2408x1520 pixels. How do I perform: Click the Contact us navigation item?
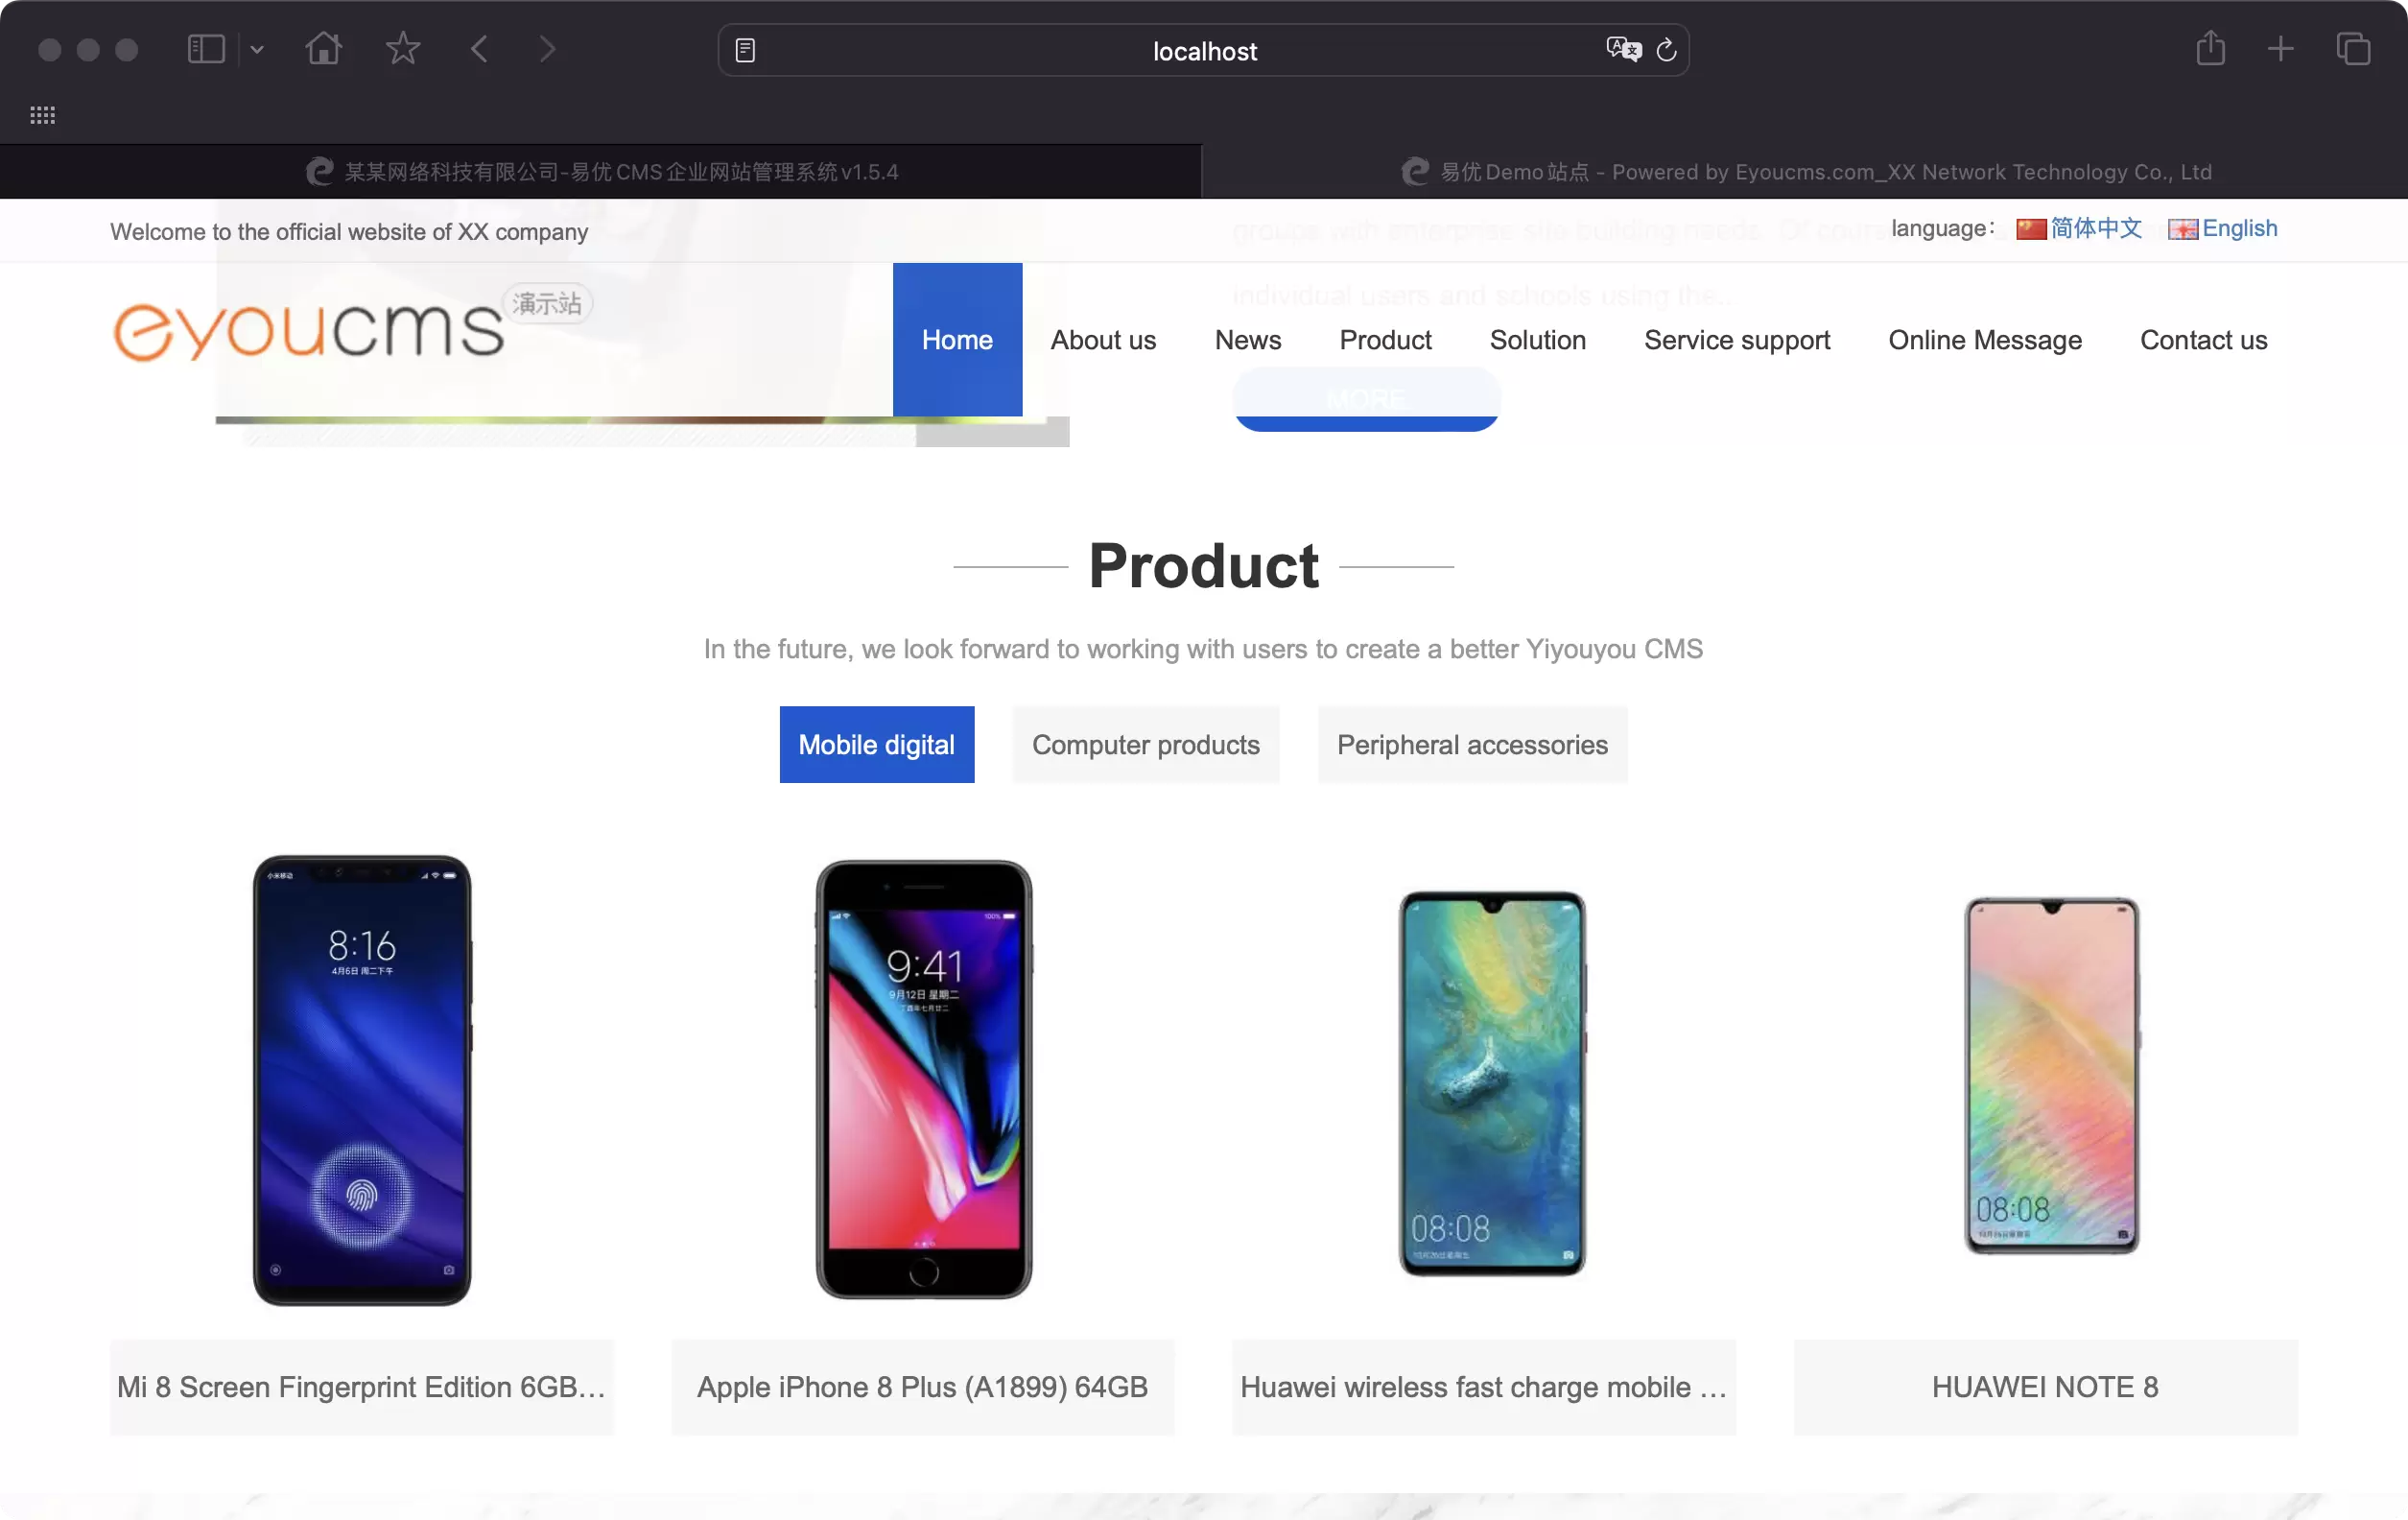[2202, 338]
